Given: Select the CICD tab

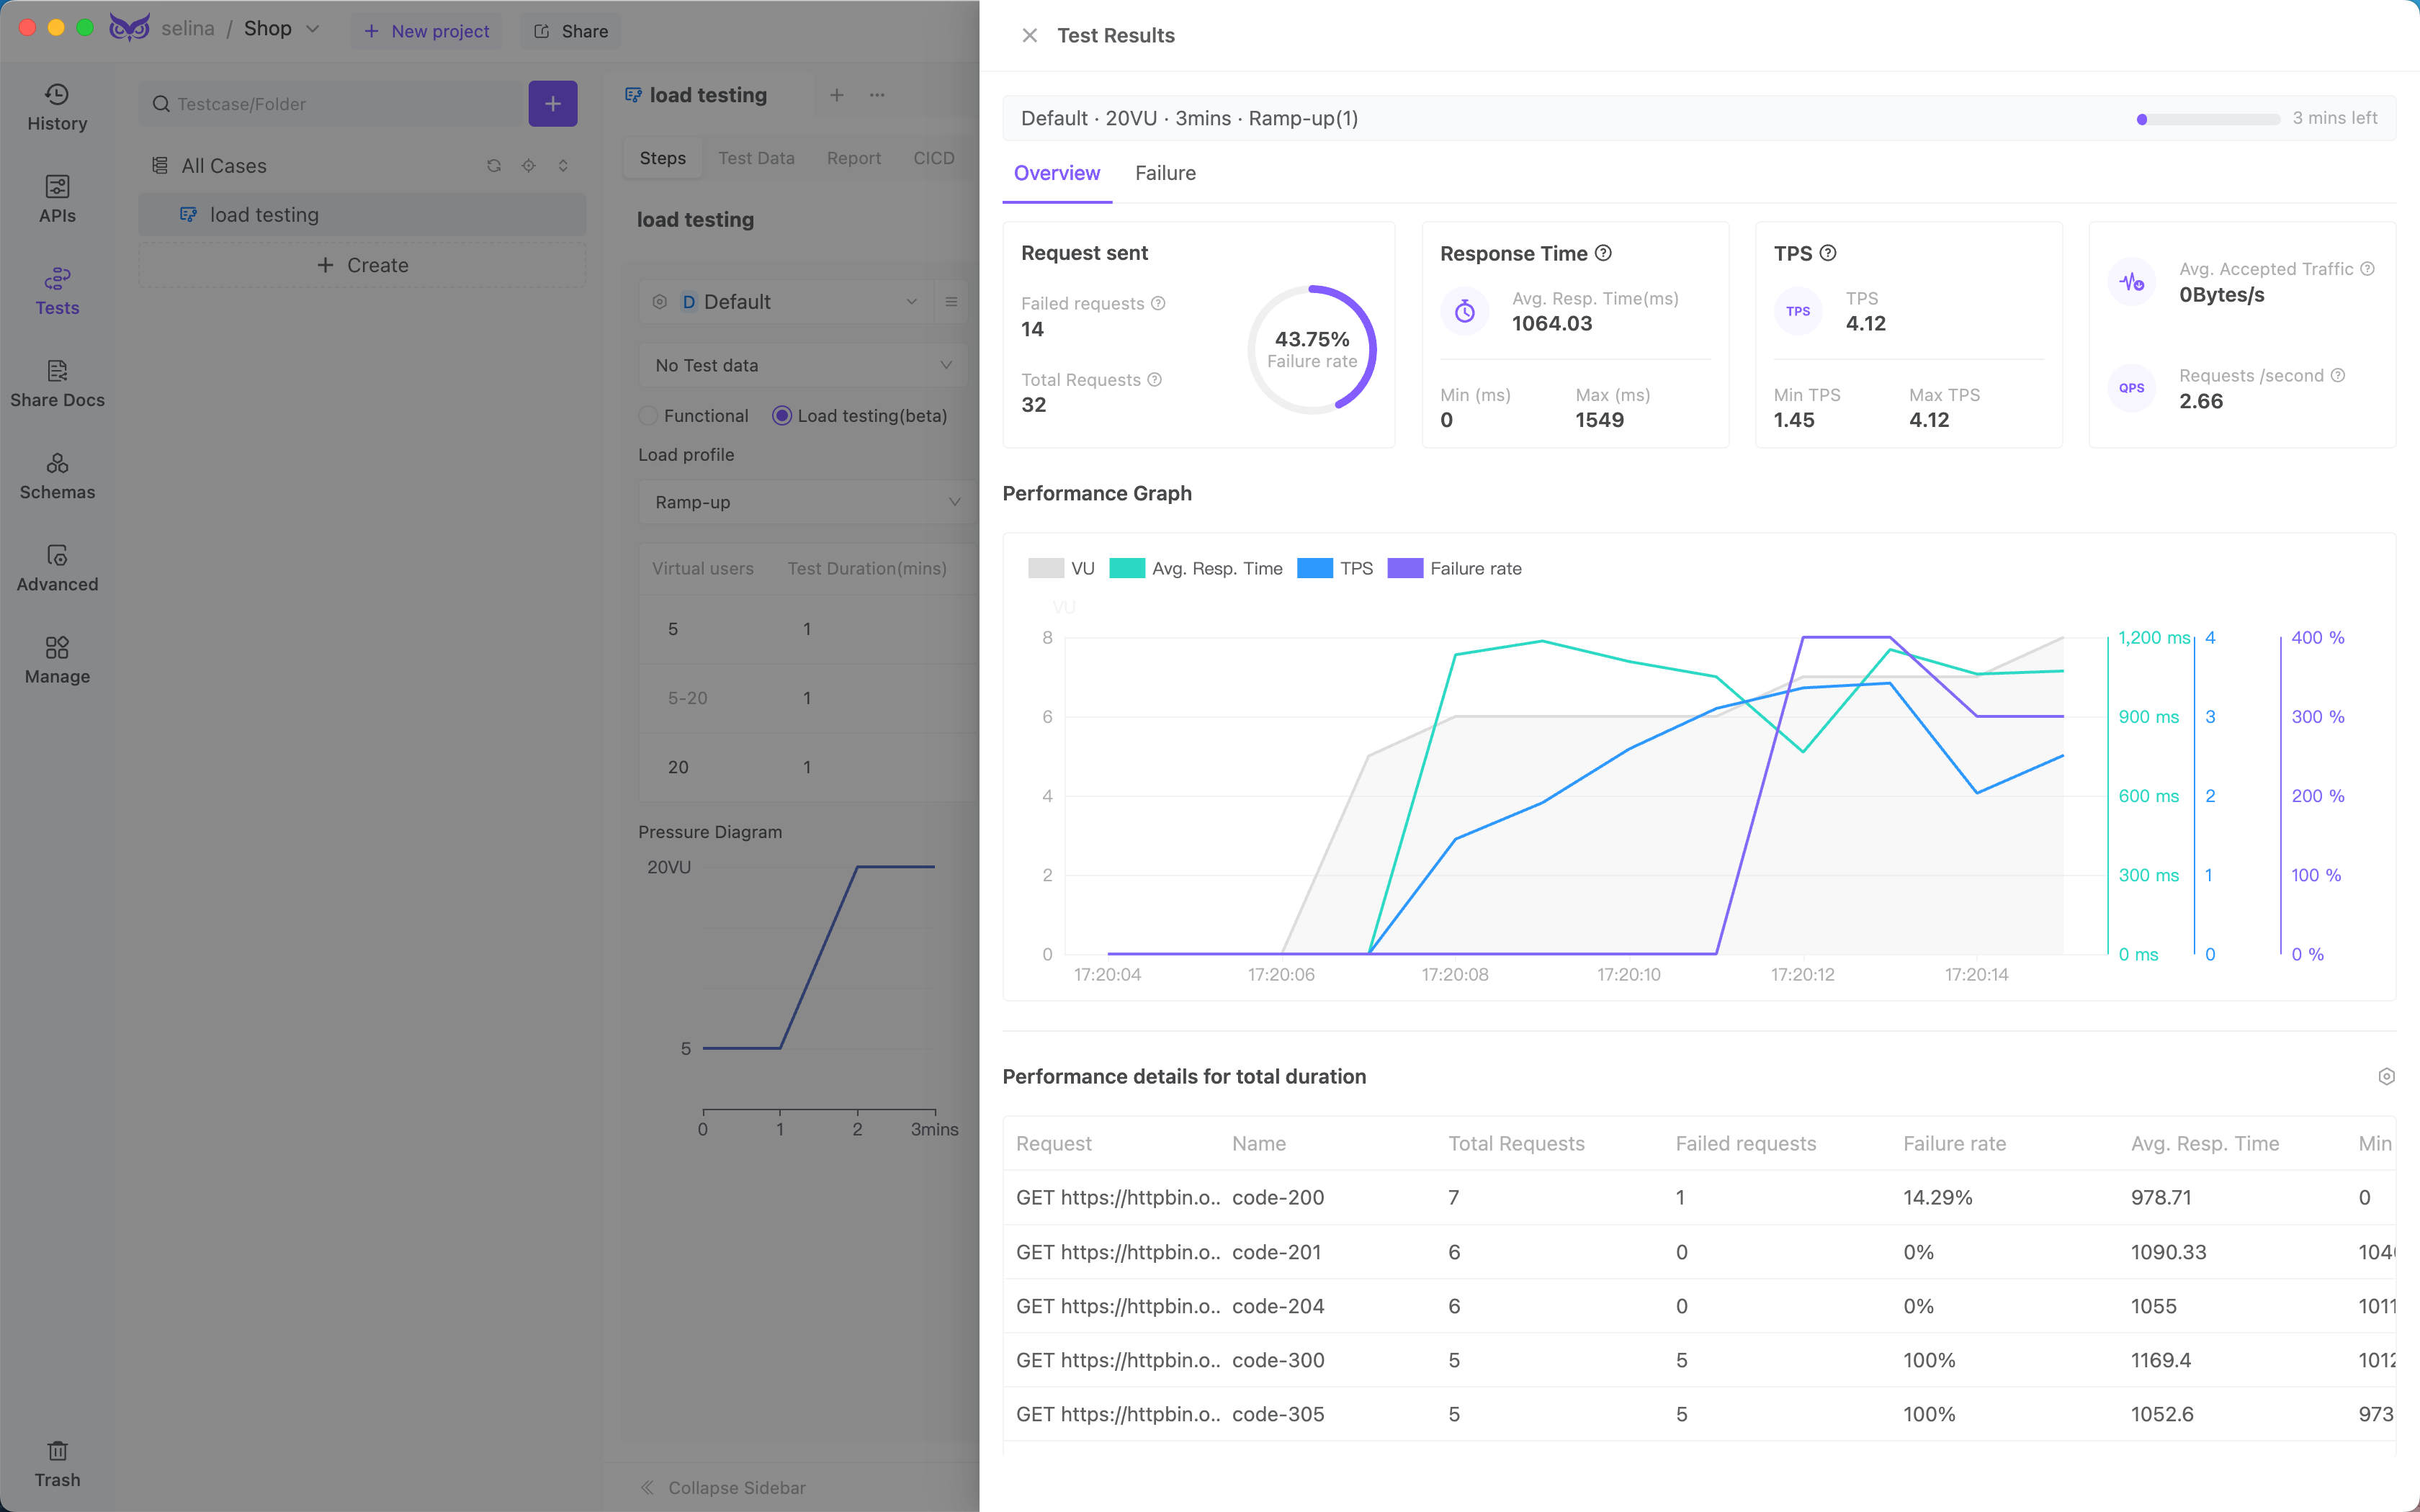Looking at the screenshot, I should click(x=933, y=158).
